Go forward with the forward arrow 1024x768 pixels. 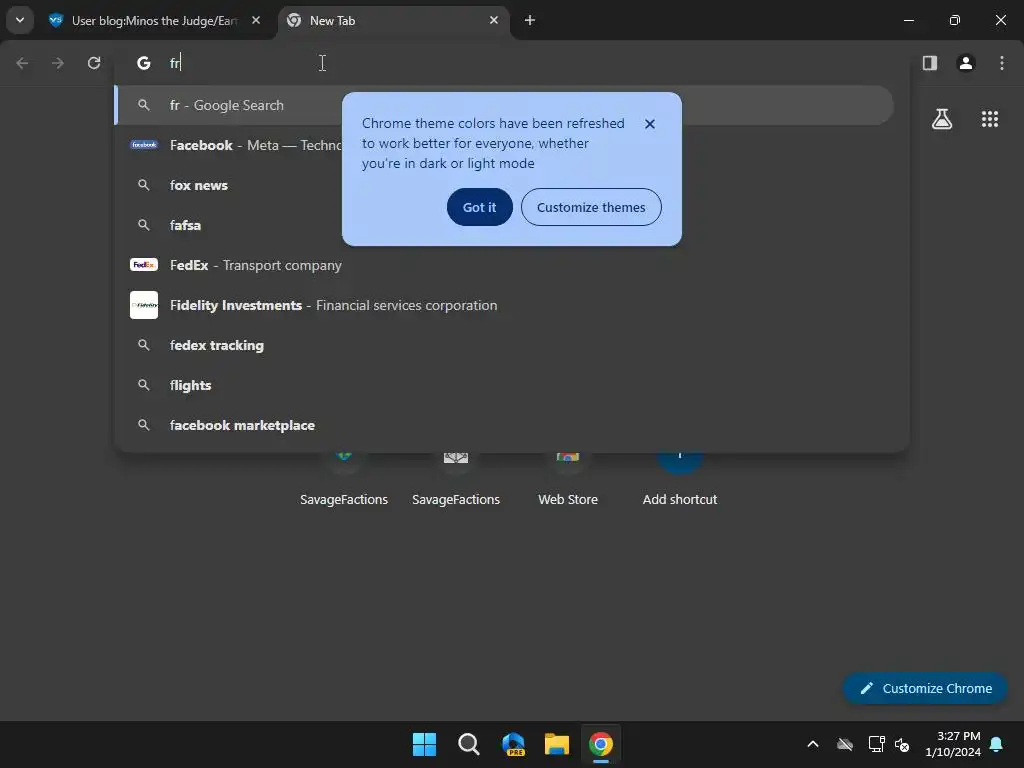[58, 63]
